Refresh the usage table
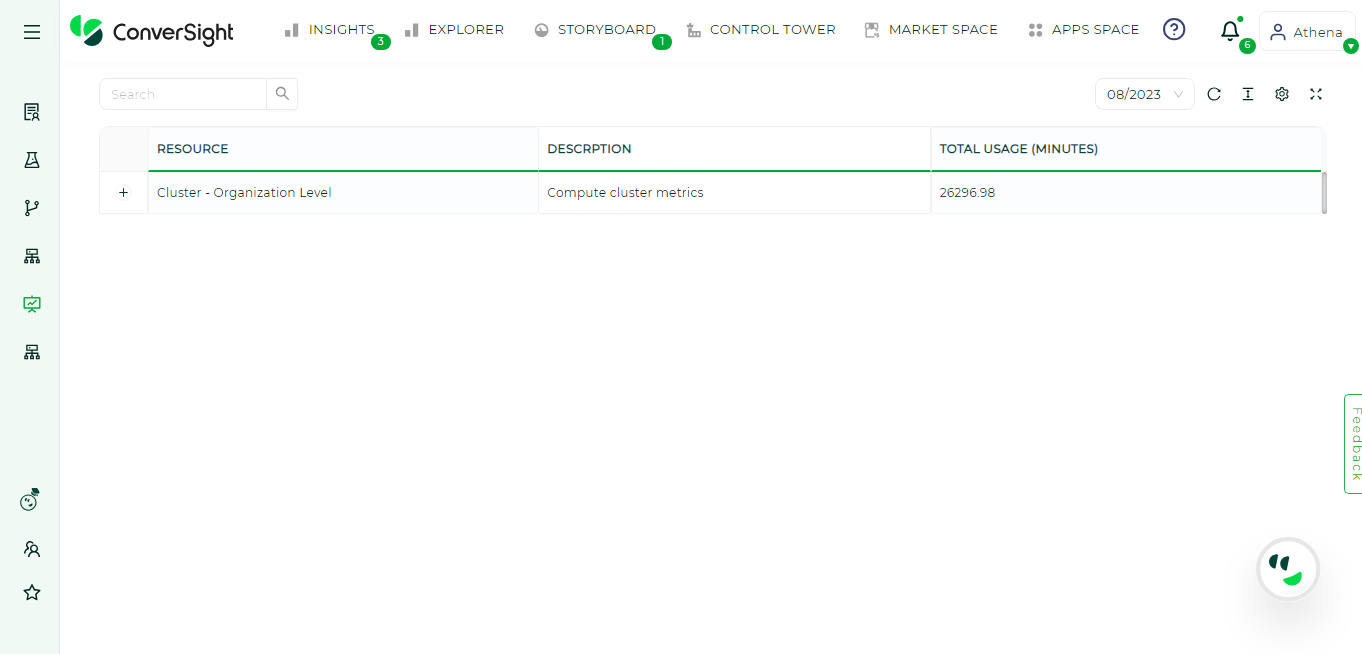This screenshot has width=1362, height=654. coord(1214,94)
